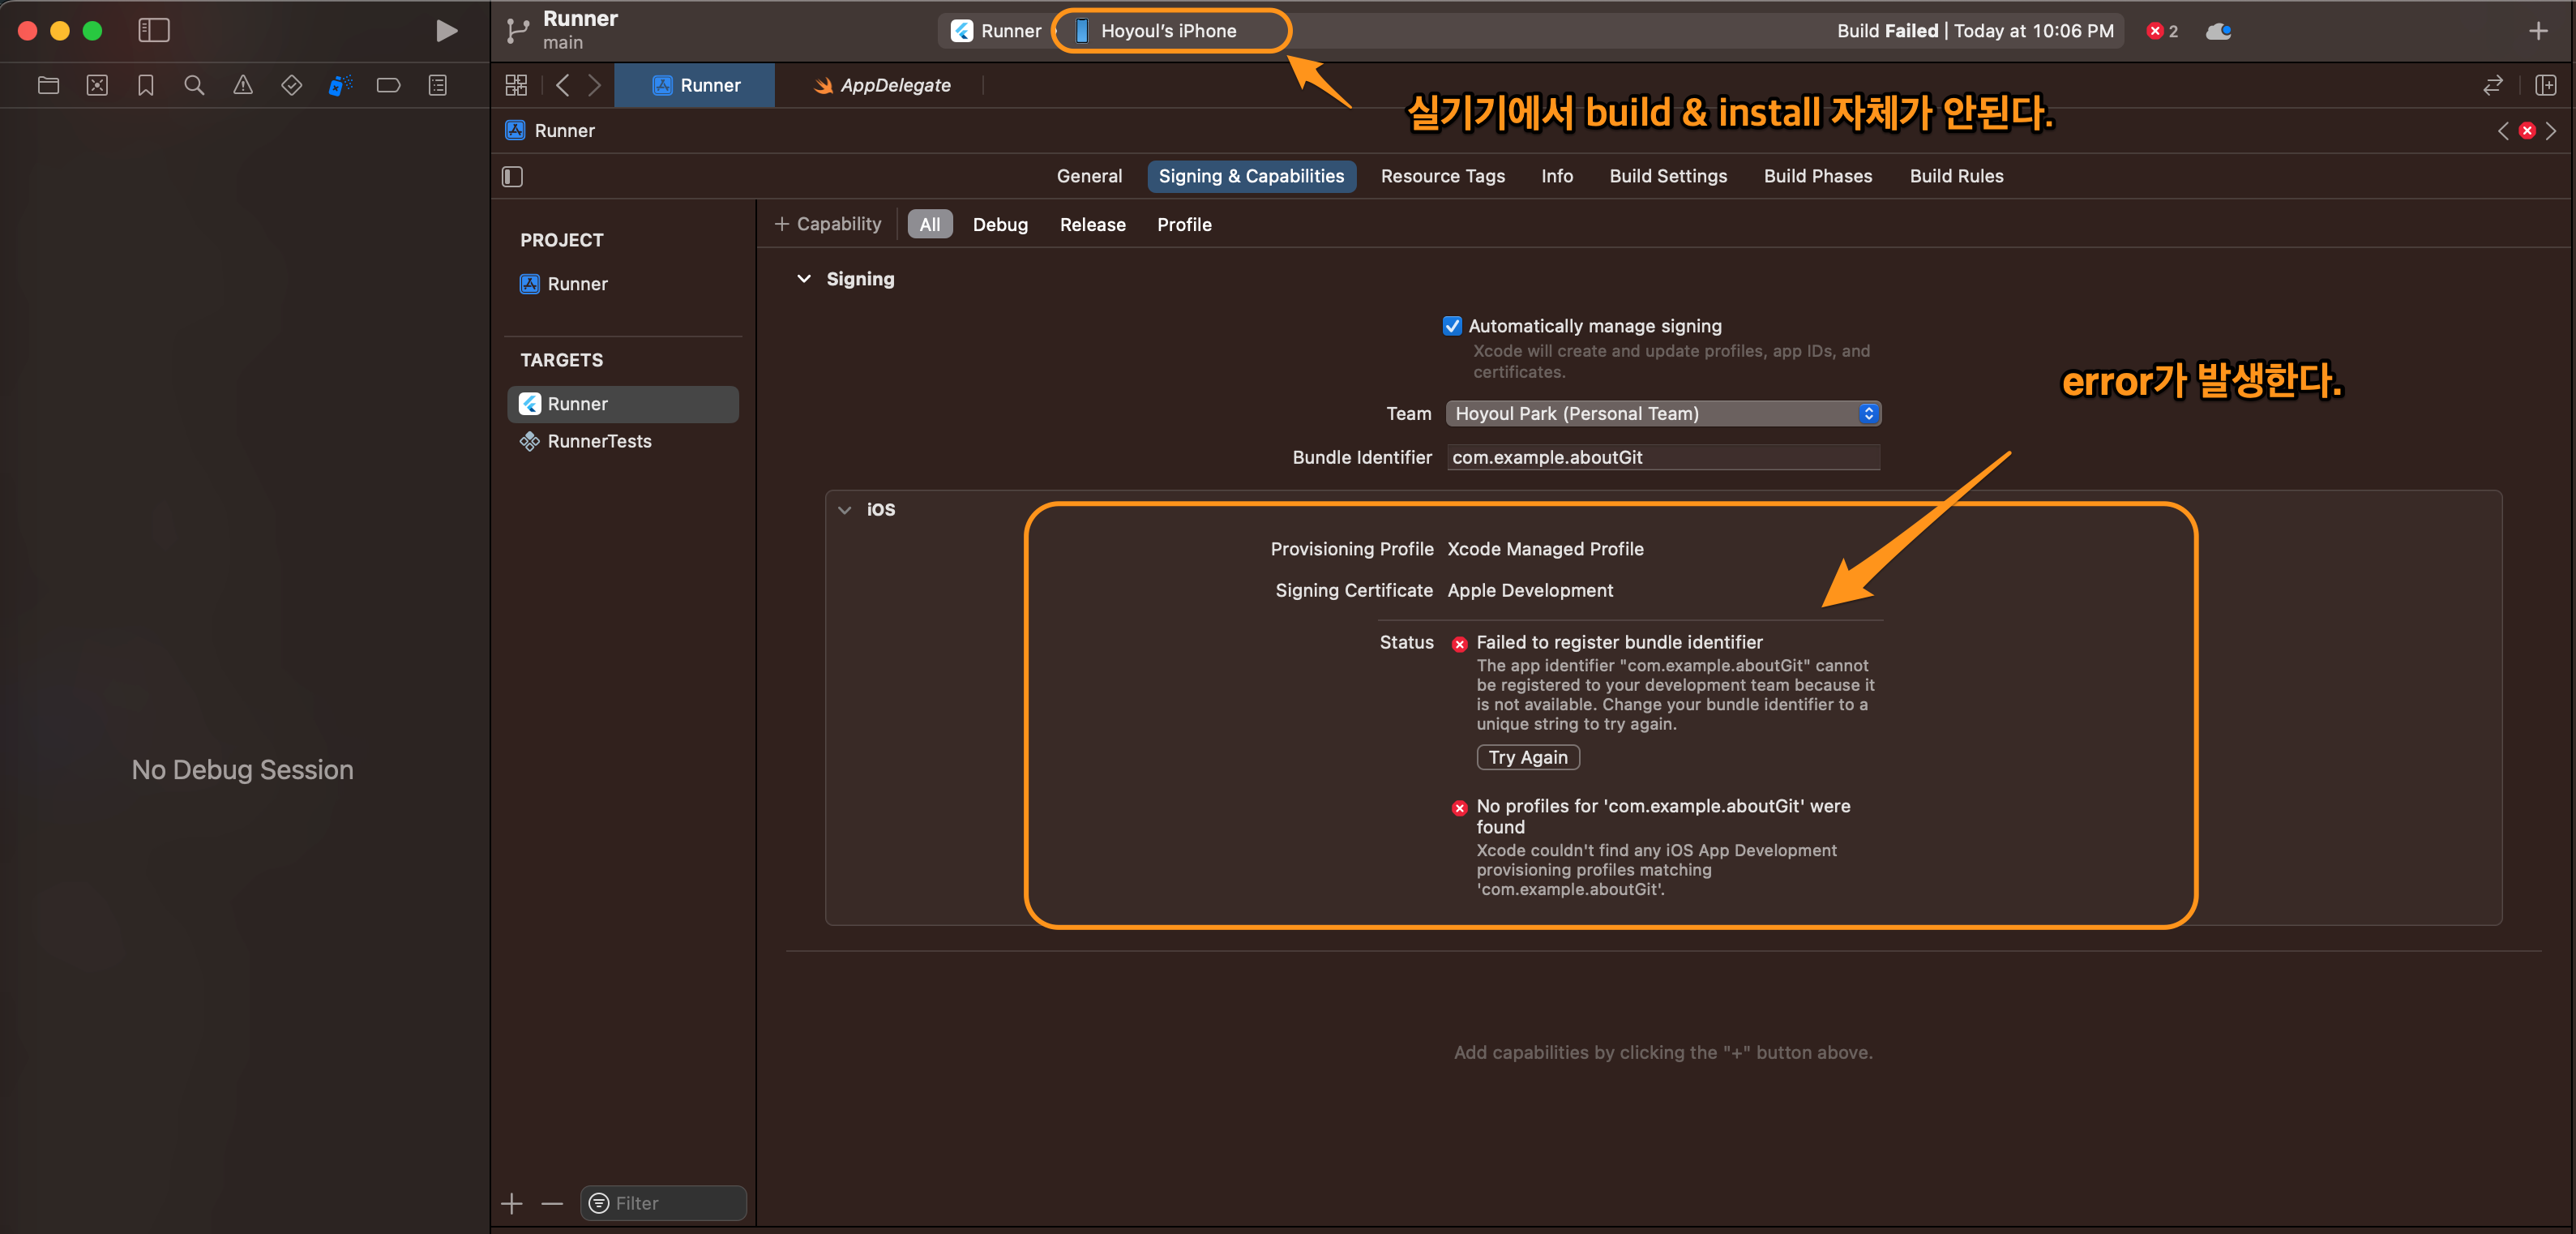Viewport: 2576px width, 1234px height.
Task: Open the Report navigator icon
Action: pyautogui.click(x=437, y=86)
